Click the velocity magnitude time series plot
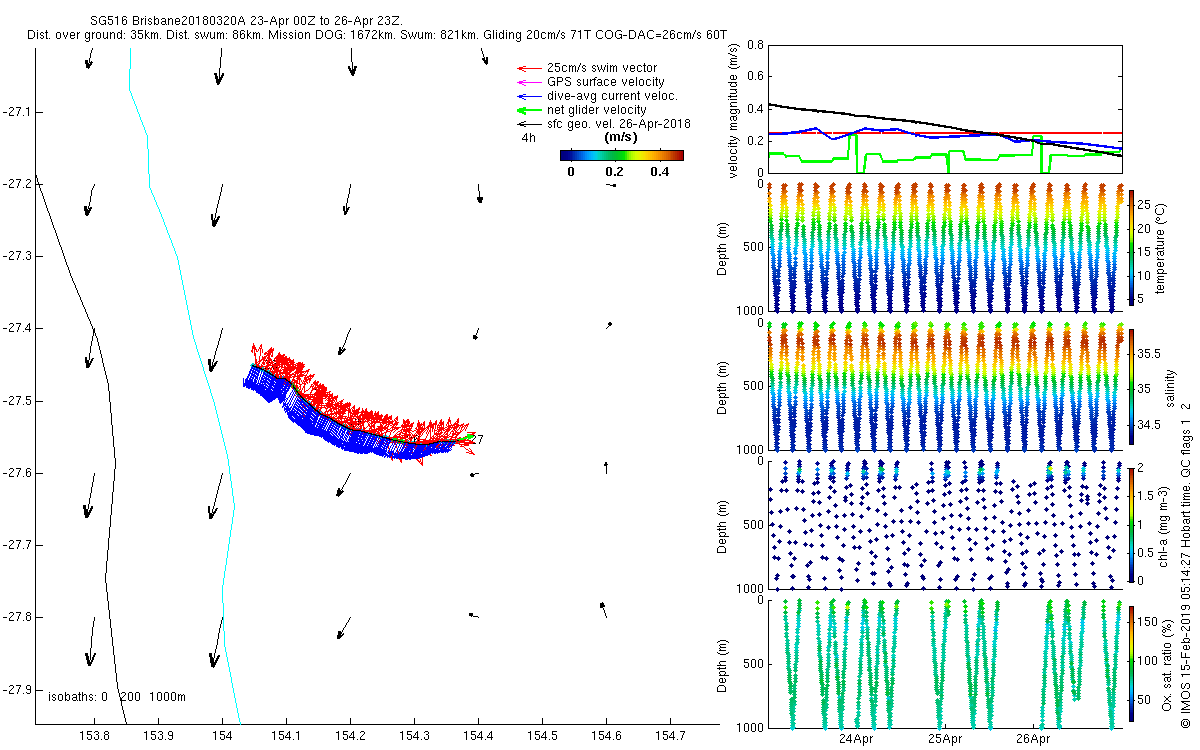This screenshot has height=750, width=1200. pyautogui.click(x=945, y=109)
